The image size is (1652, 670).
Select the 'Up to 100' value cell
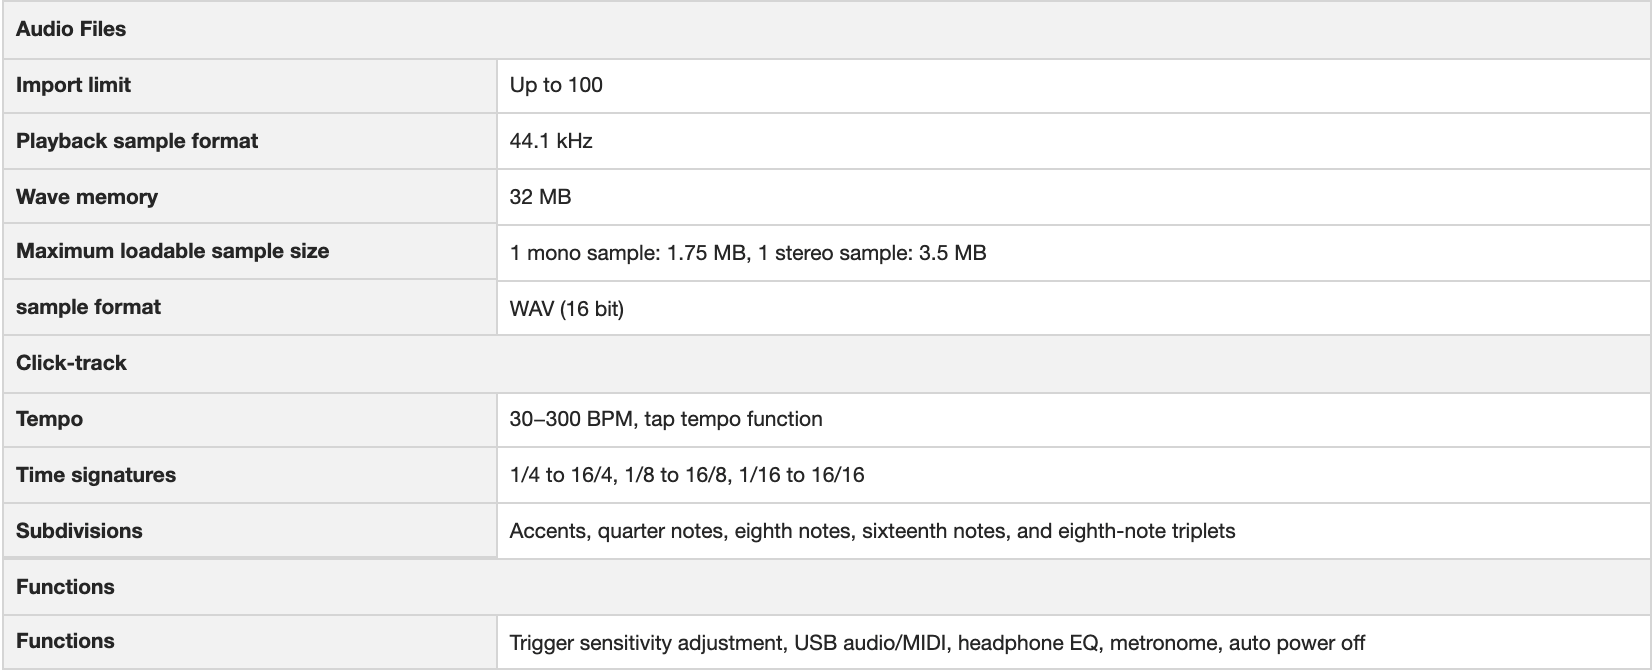(x=556, y=85)
